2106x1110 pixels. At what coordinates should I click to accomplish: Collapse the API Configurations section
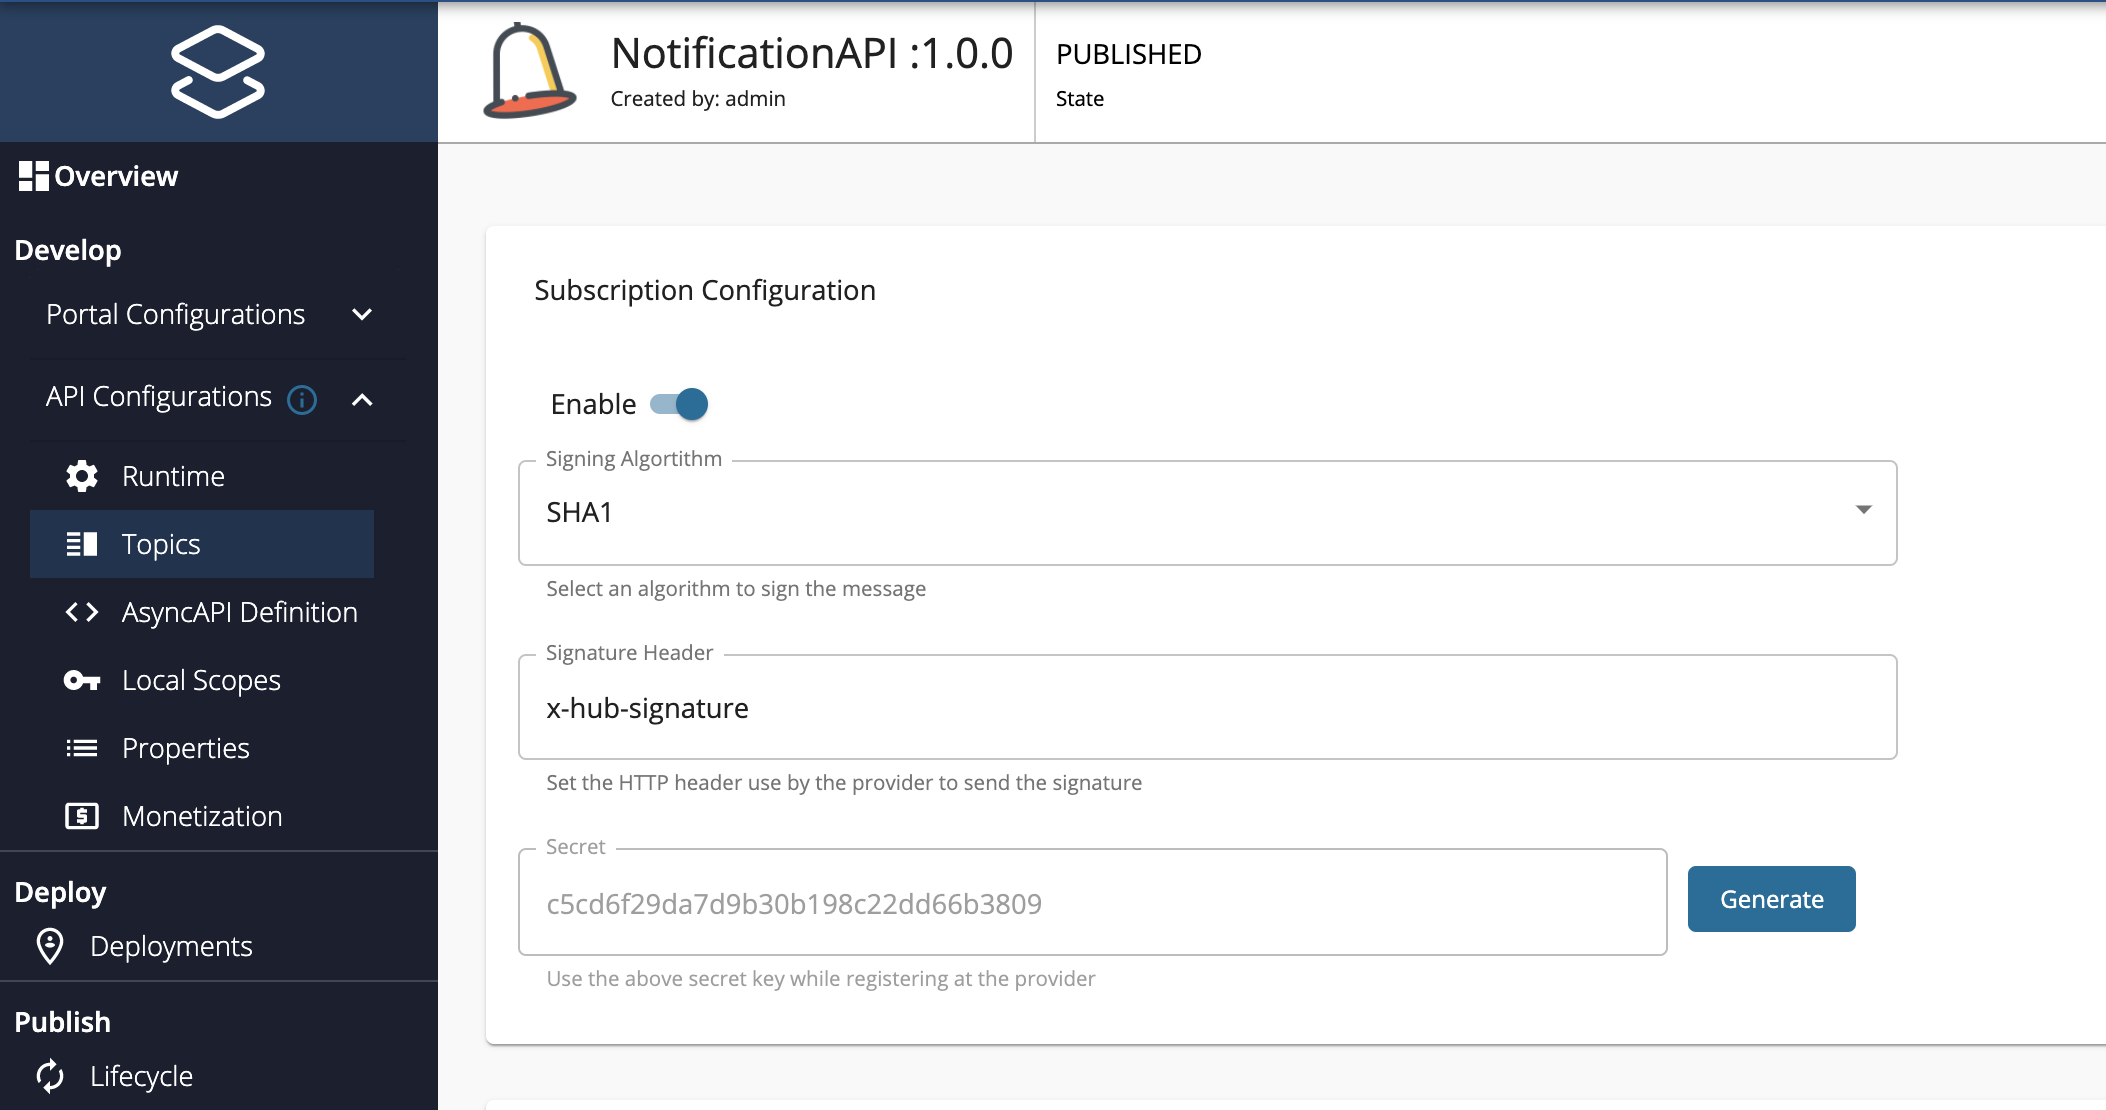364,397
